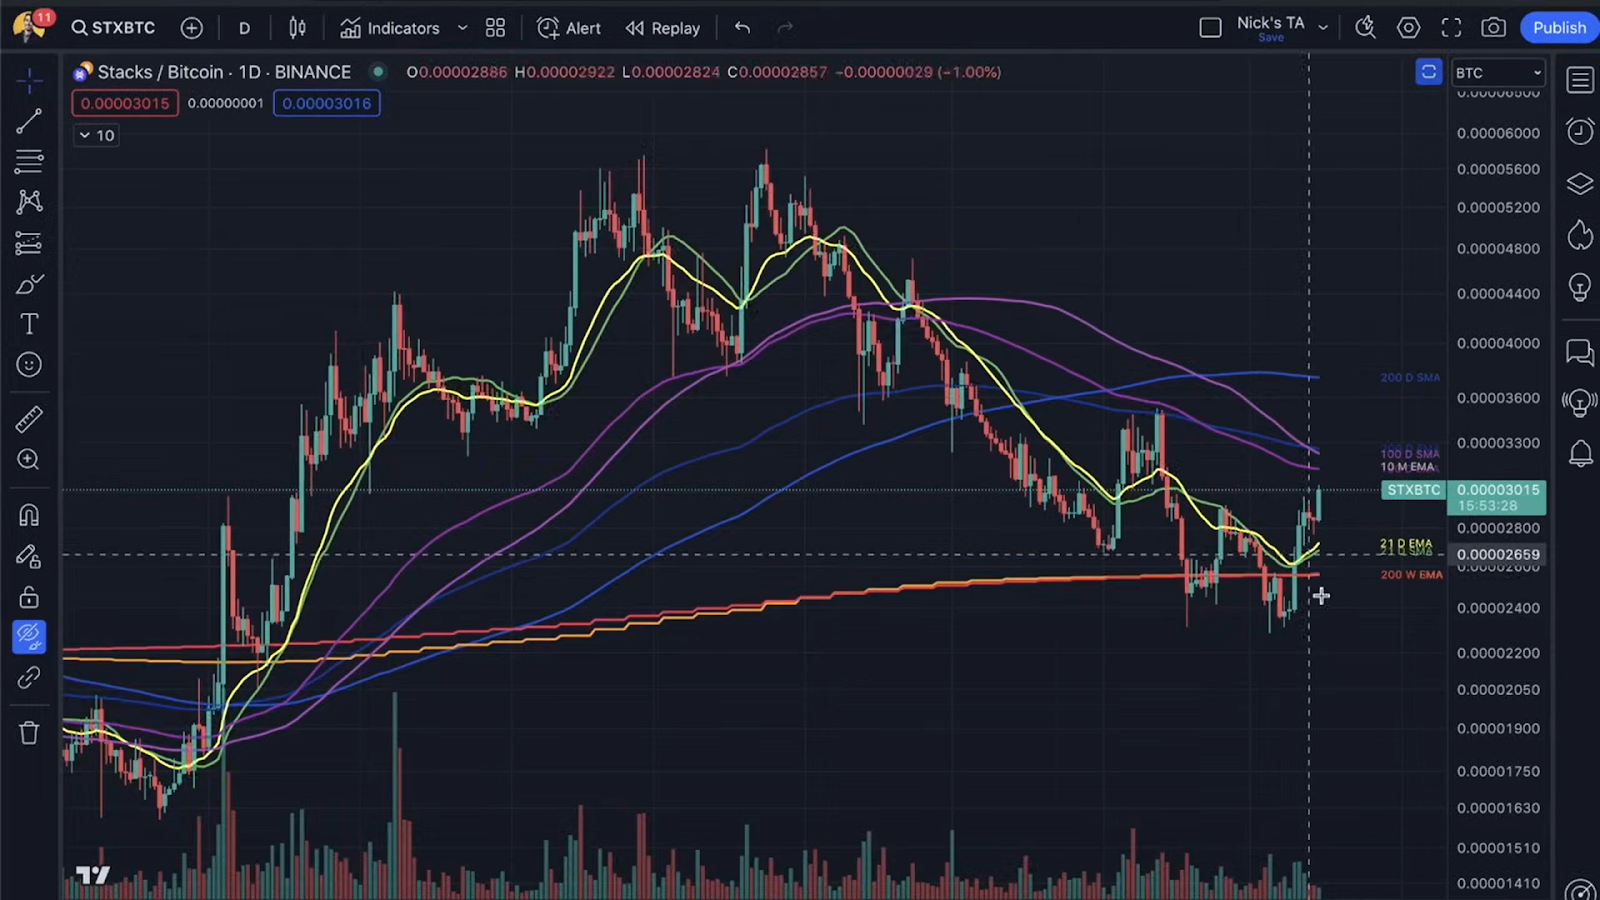Click the blue buy price 0.00003016
This screenshot has width=1600, height=900.
point(326,103)
